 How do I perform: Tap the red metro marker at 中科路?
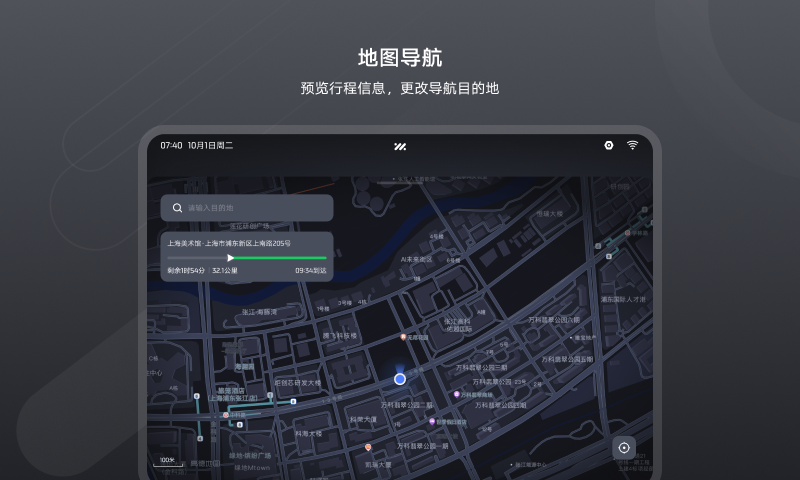coord(227,414)
